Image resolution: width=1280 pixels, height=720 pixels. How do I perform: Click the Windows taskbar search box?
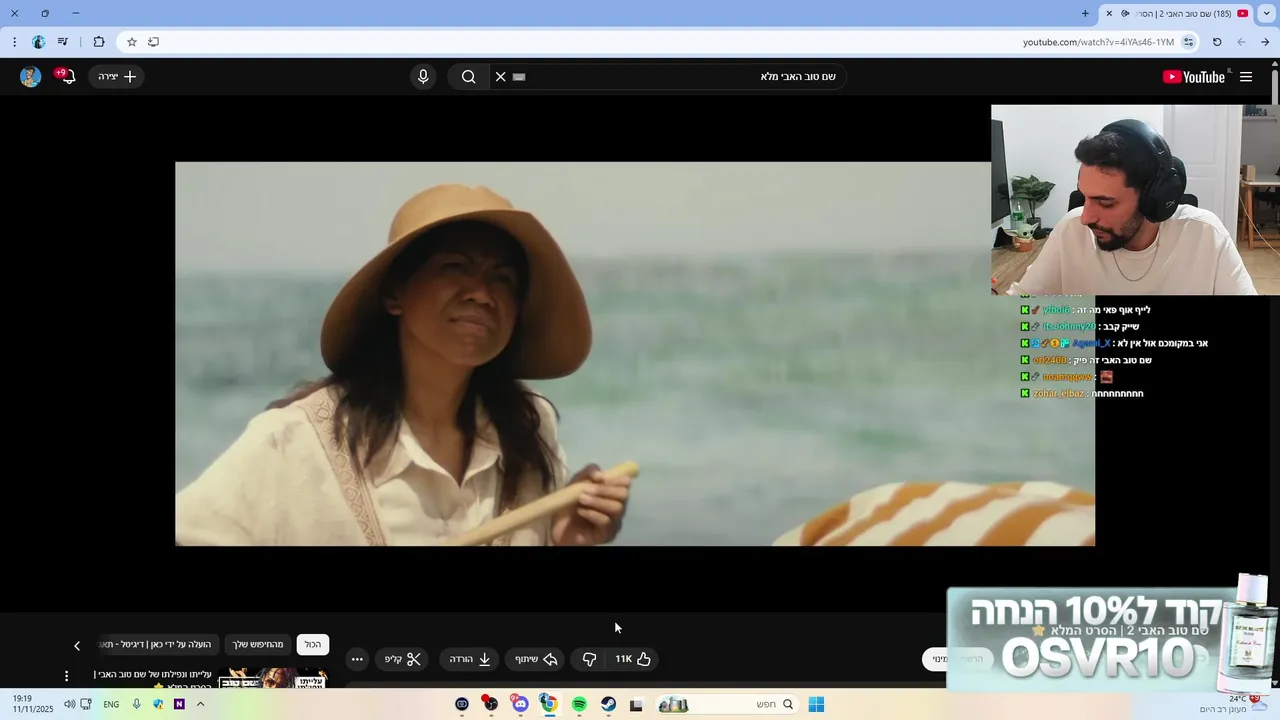tap(727, 704)
